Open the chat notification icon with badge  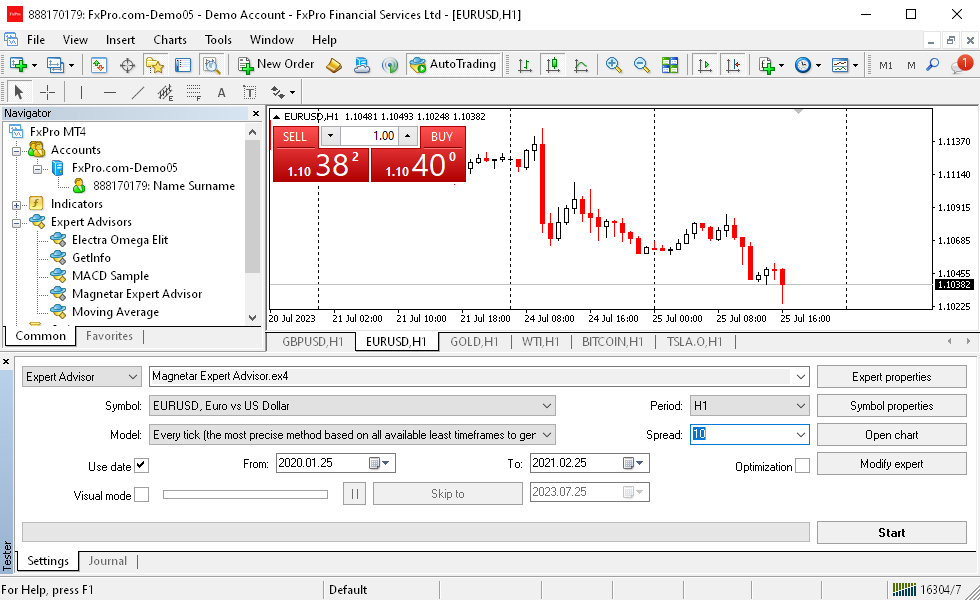pos(961,64)
